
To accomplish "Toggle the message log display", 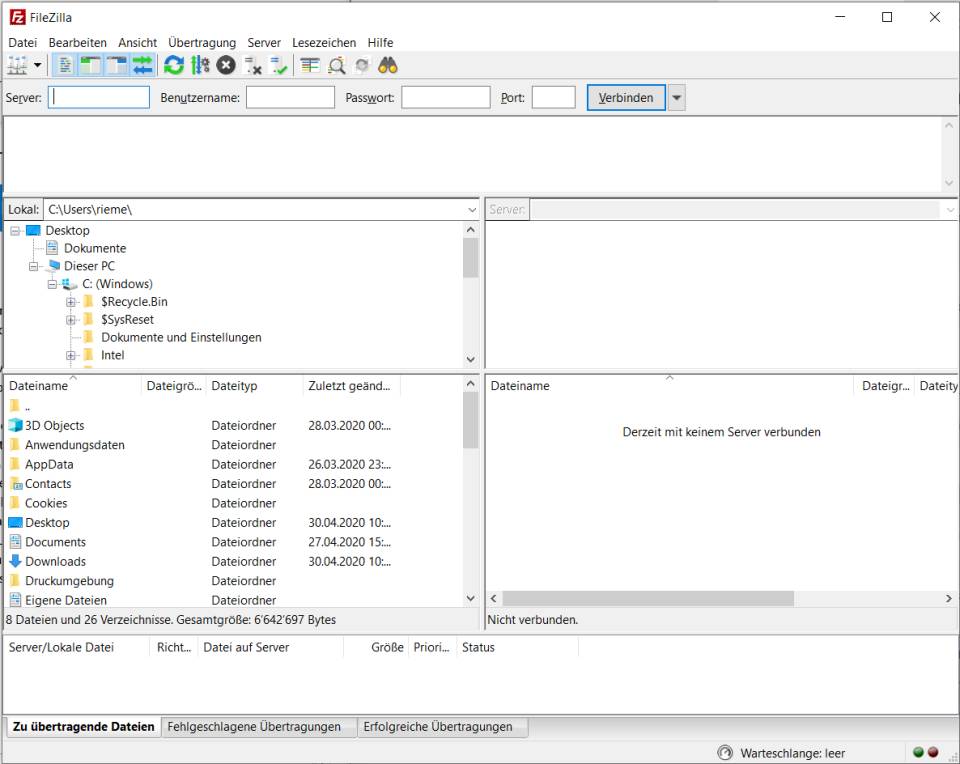I will pos(65,65).
